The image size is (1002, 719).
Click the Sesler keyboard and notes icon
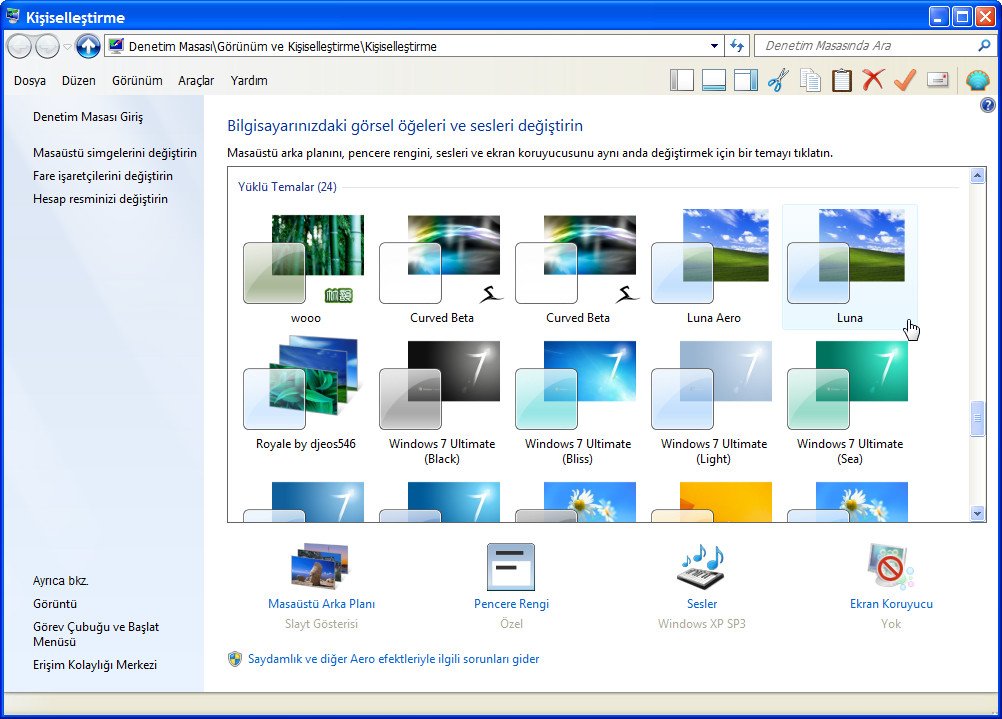click(x=701, y=566)
